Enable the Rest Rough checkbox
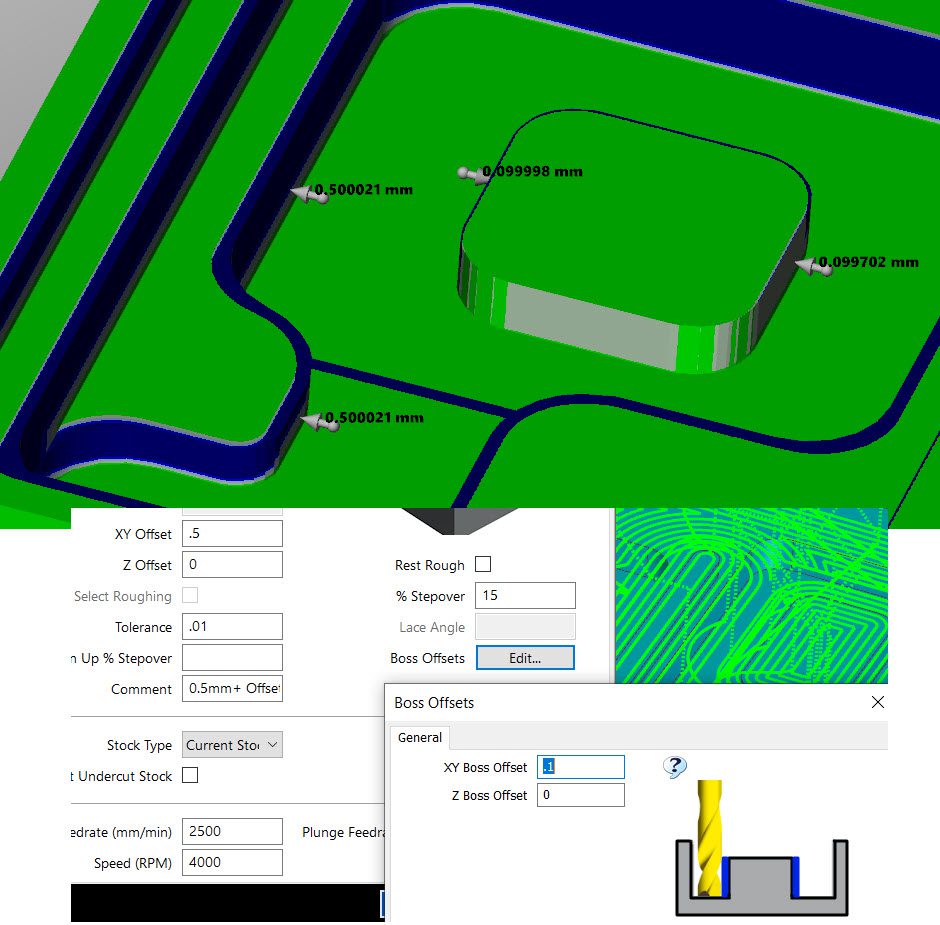 tap(483, 565)
